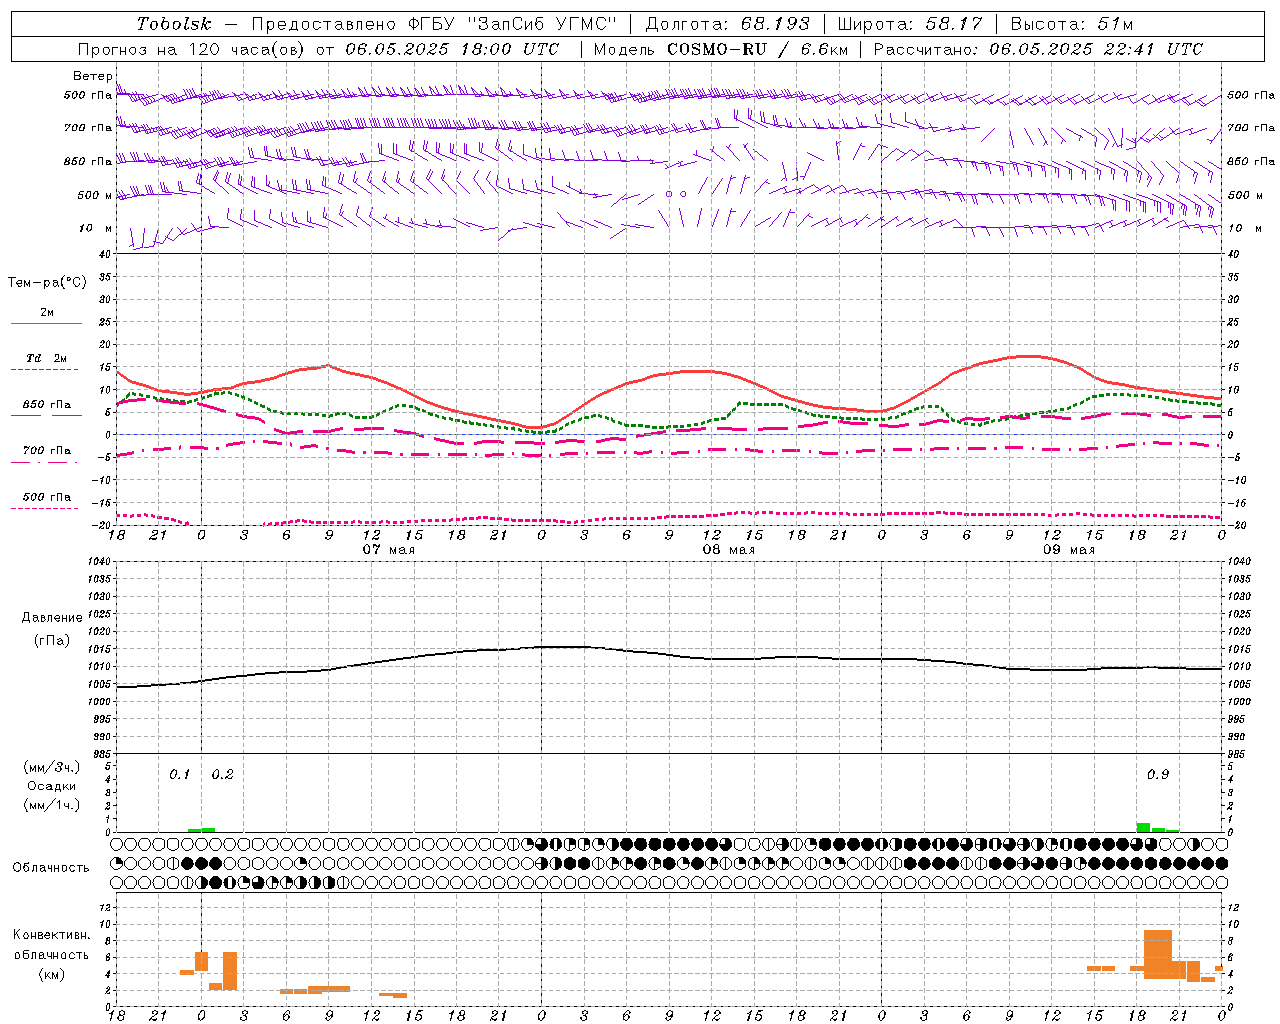Click the 09 мая date label
The width and height of the screenshot is (1280, 1024).
tap(1069, 550)
